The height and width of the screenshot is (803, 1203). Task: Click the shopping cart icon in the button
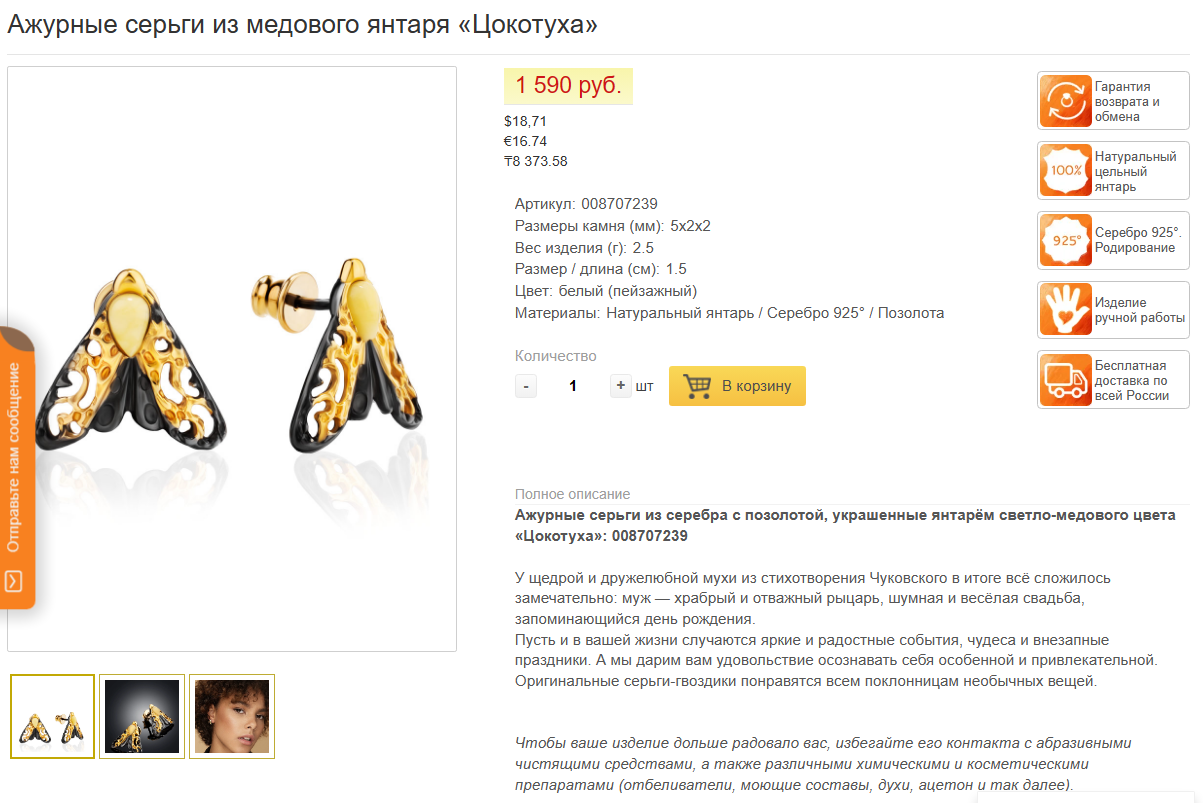coord(697,386)
